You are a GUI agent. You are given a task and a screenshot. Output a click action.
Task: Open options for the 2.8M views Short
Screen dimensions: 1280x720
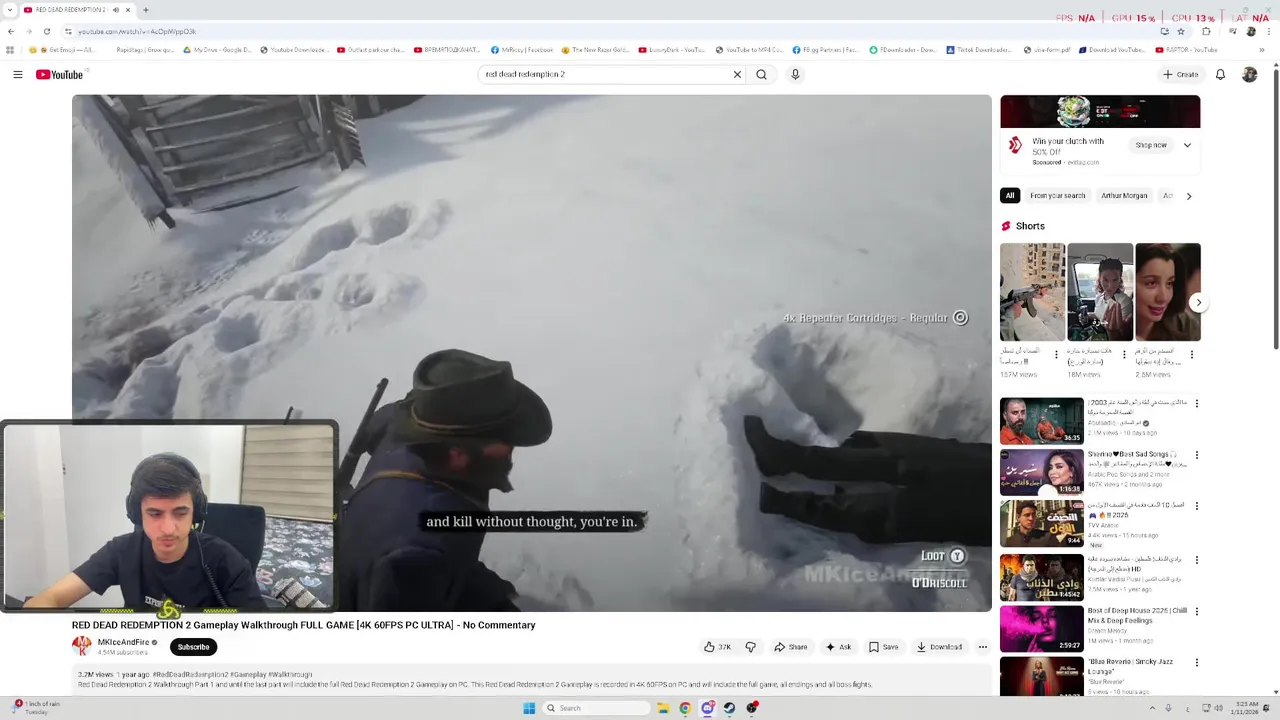click(x=1192, y=354)
